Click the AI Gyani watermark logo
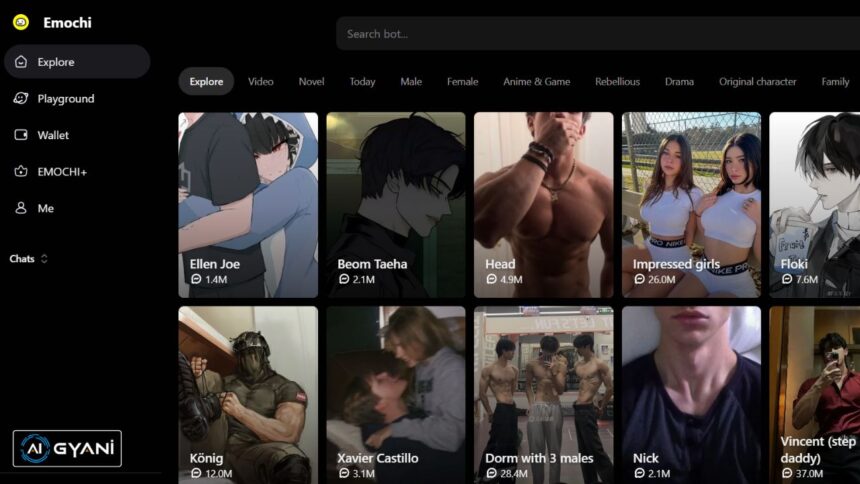This screenshot has width=860, height=484. (x=67, y=448)
